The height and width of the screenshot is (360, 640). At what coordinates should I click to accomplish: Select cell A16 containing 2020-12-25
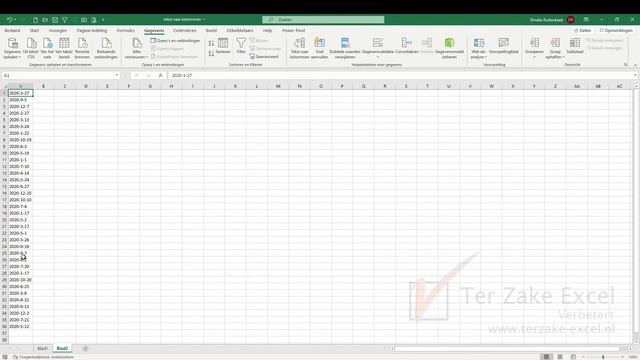tap(20, 193)
